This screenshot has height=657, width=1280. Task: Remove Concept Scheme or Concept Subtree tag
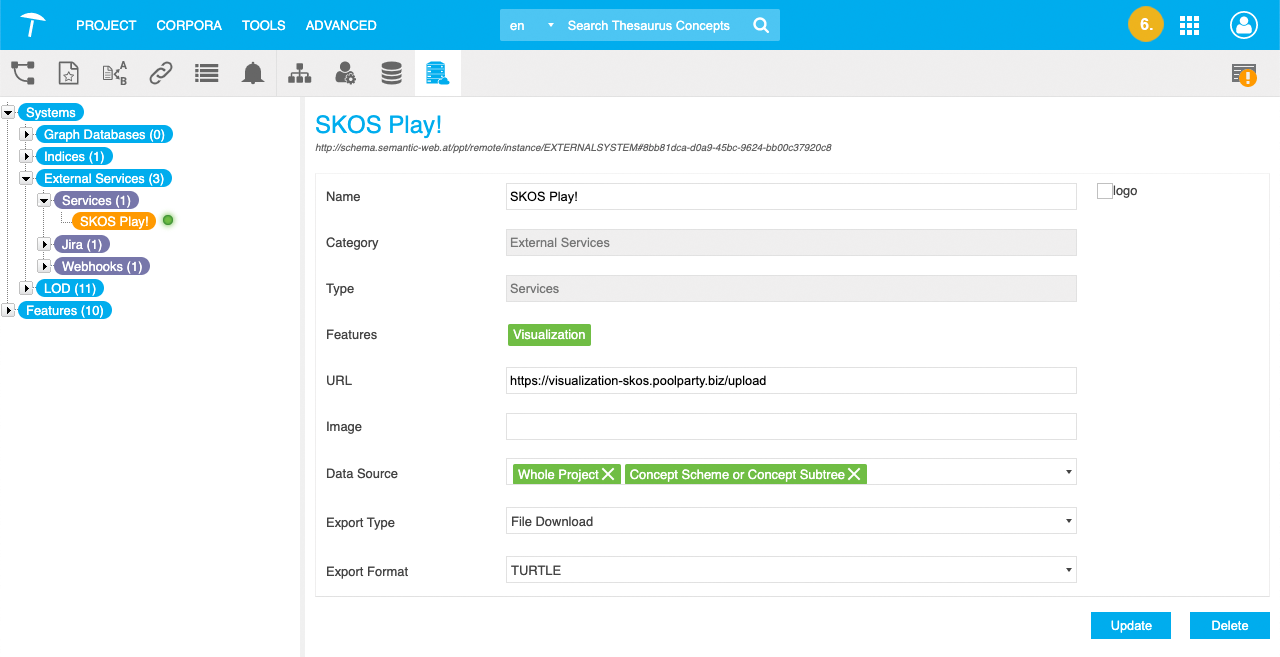855,475
